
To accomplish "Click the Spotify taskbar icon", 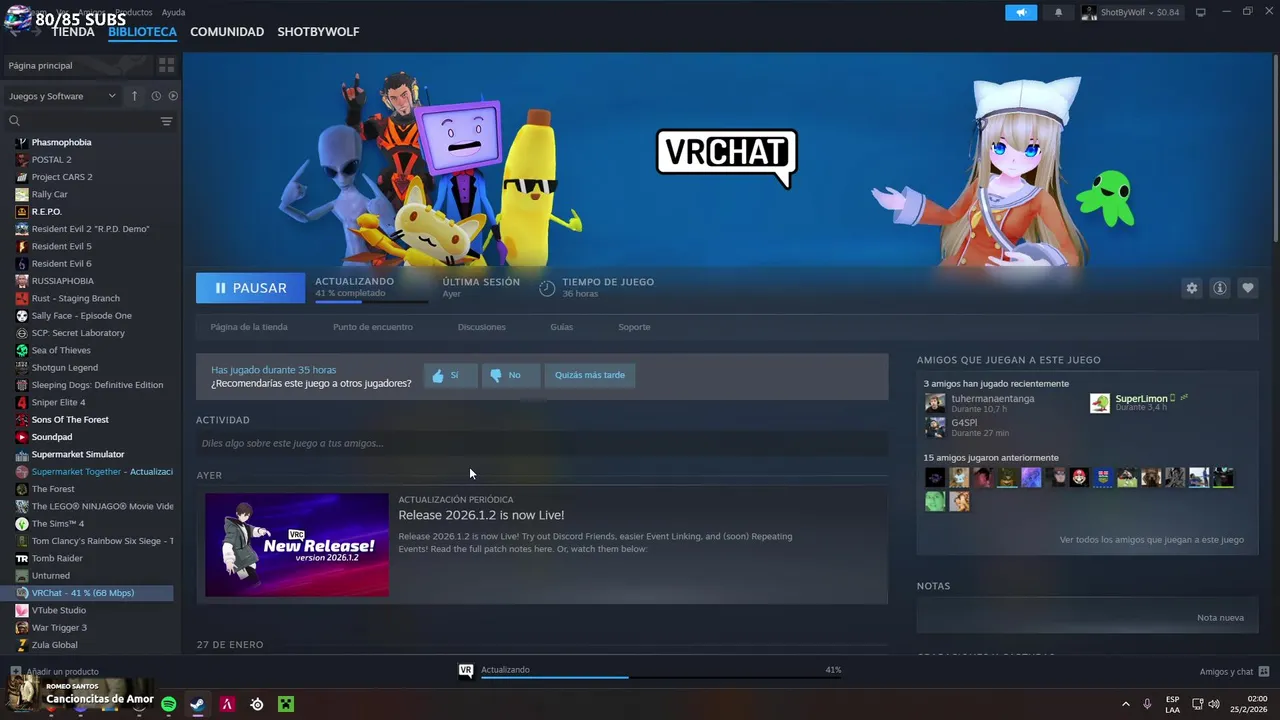I will [x=169, y=704].
